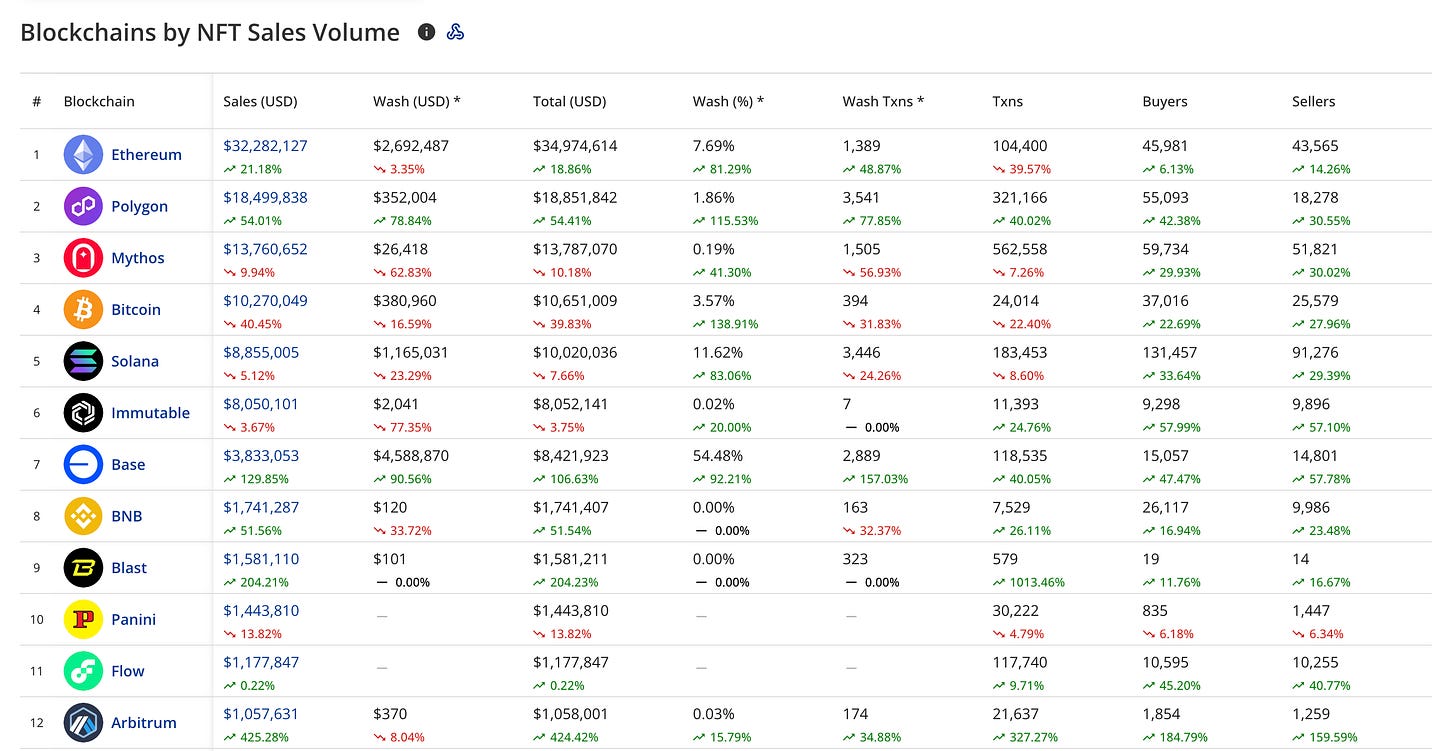The image size is (1456, 751).
Task: Open the Solana blockchain link
Action: (x=135, y=361)
